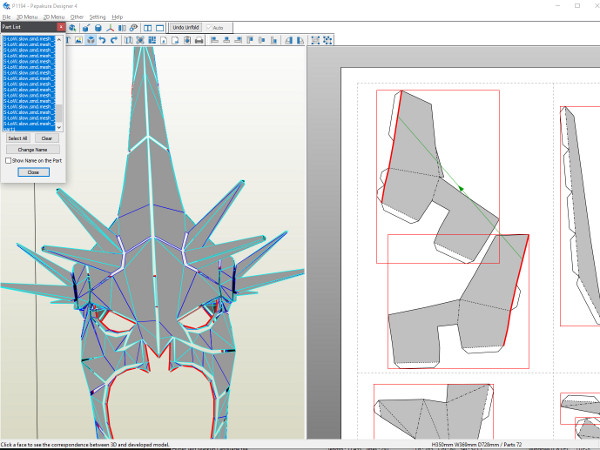Click the fifth align-middle vertical icon
This screenshot has height=450, width=600.
pyautogui.click(x=262, y=40)
